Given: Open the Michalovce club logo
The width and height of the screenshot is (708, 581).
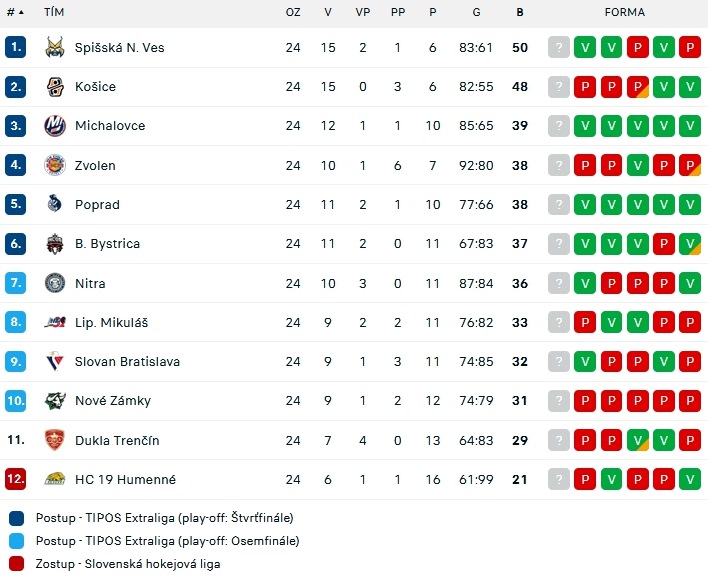Looking at the screenshot, I should (x=55, y=125).
